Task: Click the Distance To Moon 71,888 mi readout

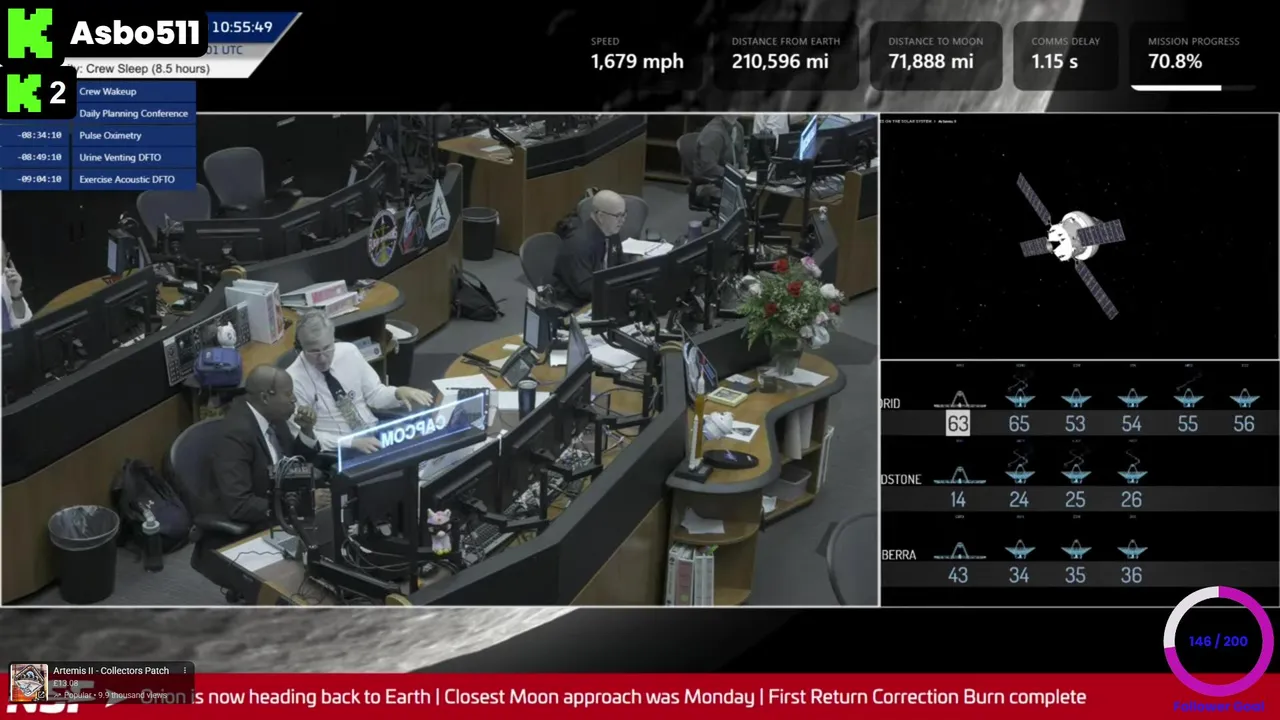Action: point(935,54)
